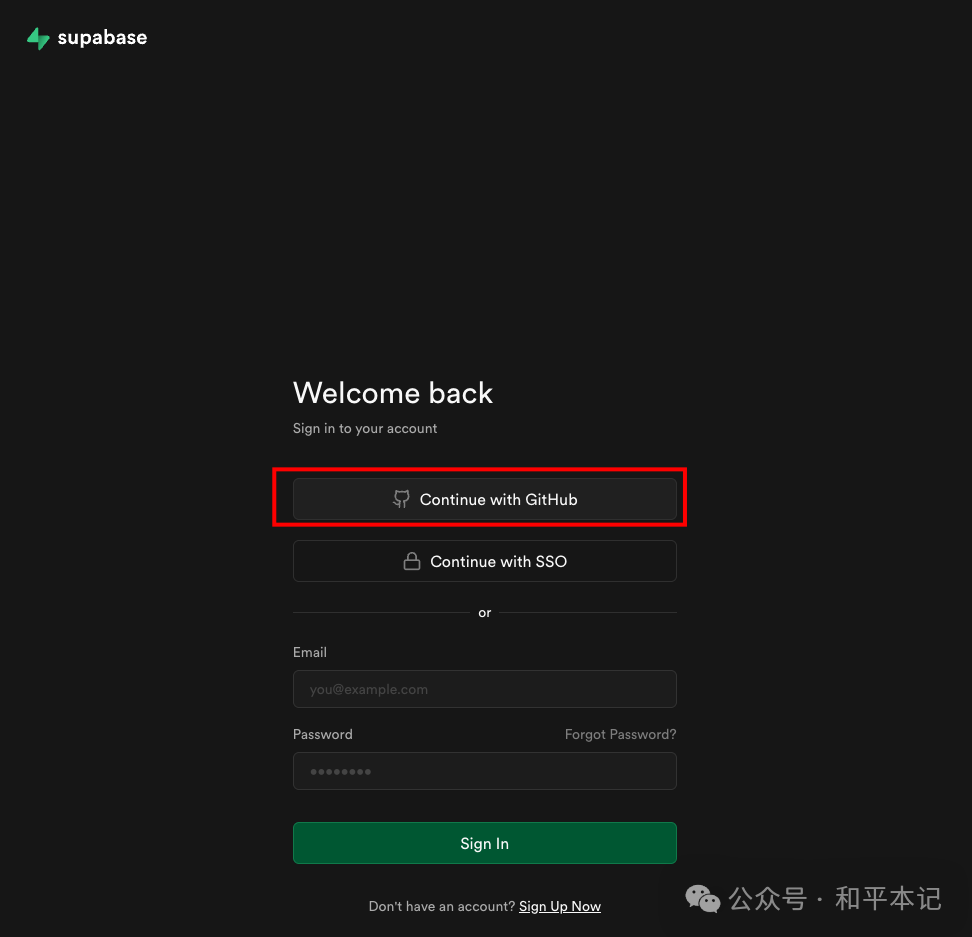Open the Sign Up Now link

(559, 906)
